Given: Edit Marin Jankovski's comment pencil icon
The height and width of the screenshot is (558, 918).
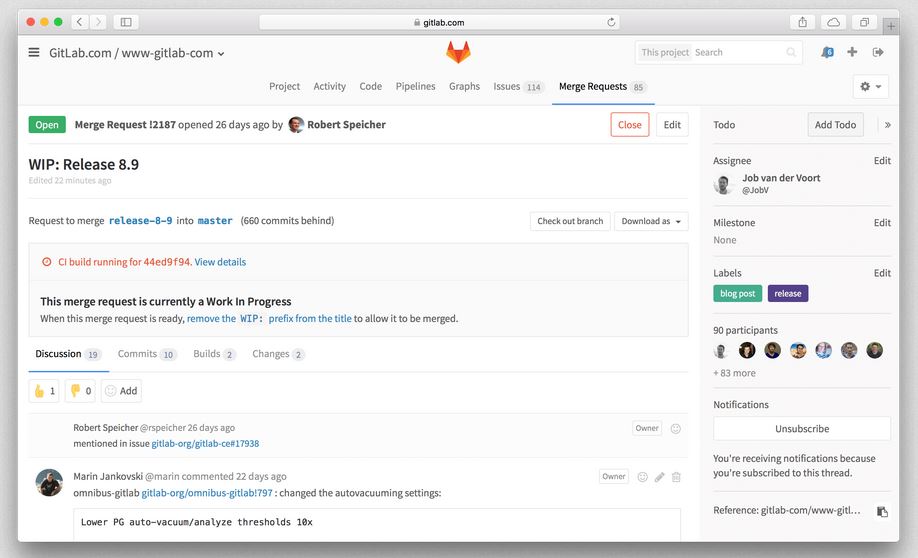Looking at the screenshot, I should coord(659,477).
